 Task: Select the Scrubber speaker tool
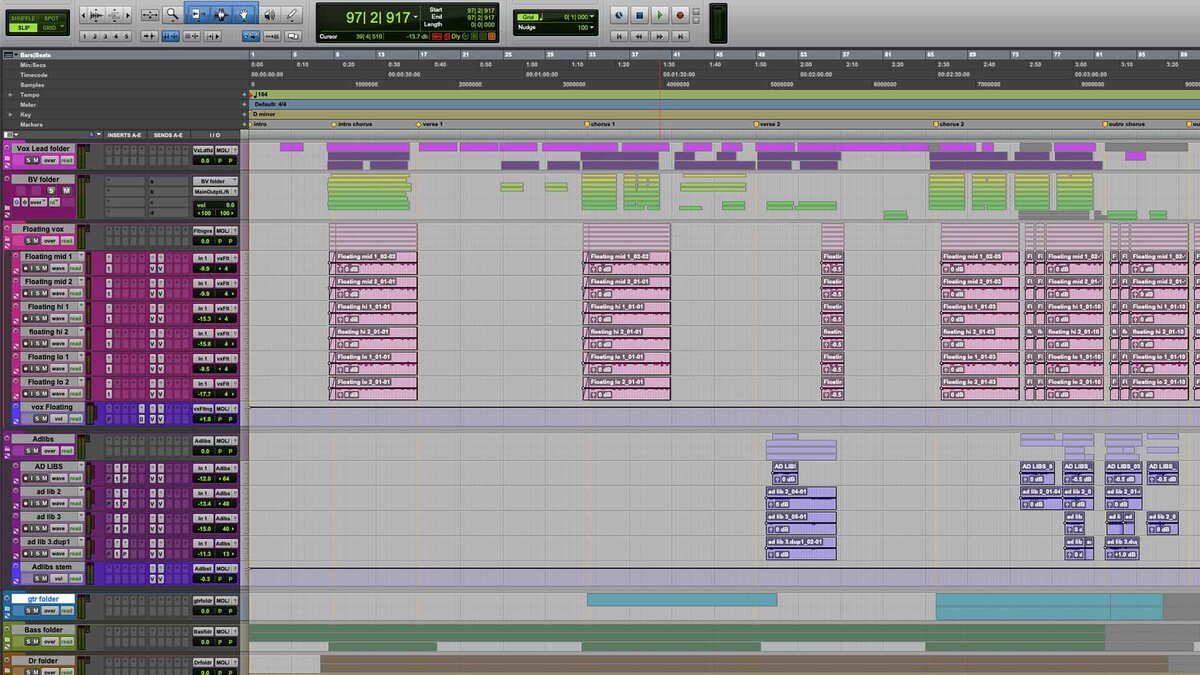(270, 14)
